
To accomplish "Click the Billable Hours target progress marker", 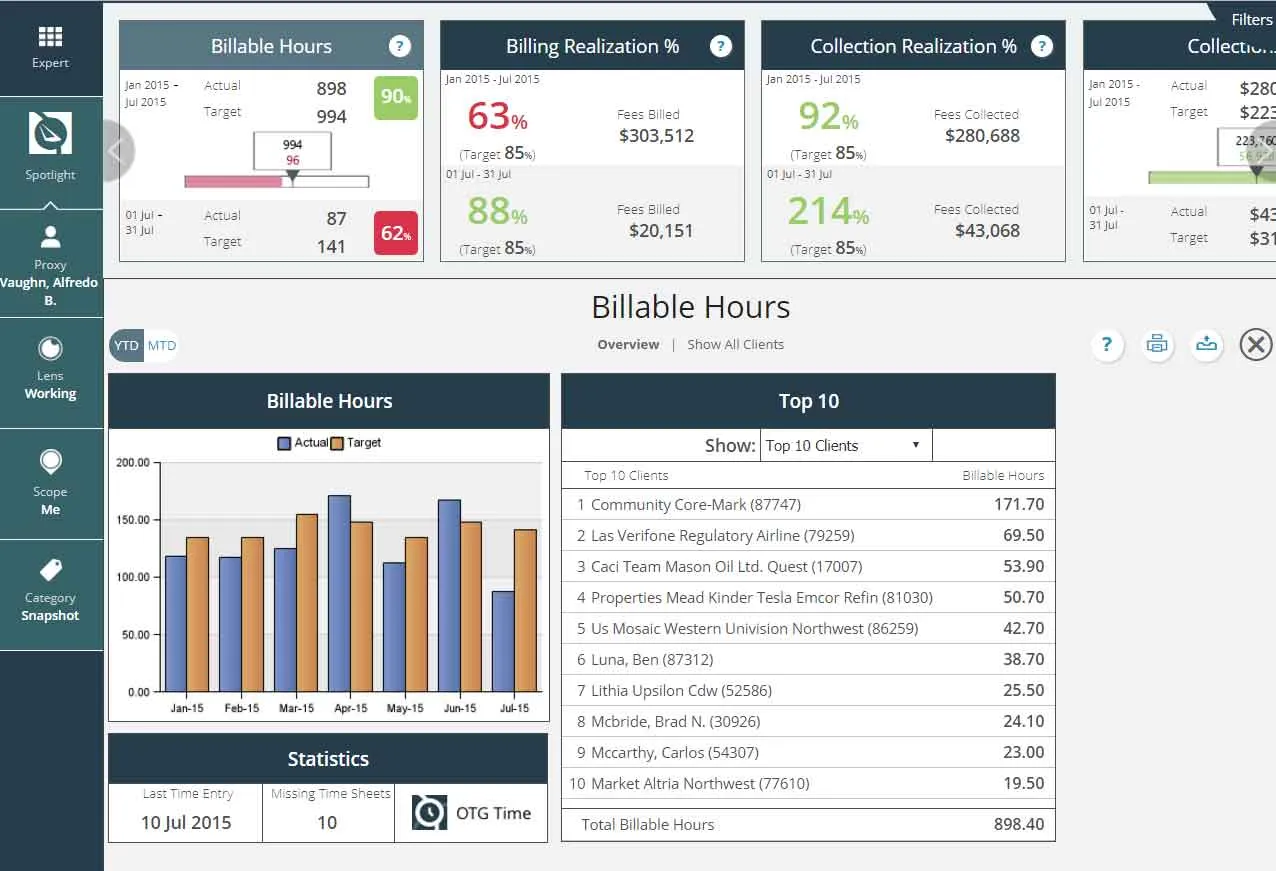I will pyautogui.click(x=292, y=176).
